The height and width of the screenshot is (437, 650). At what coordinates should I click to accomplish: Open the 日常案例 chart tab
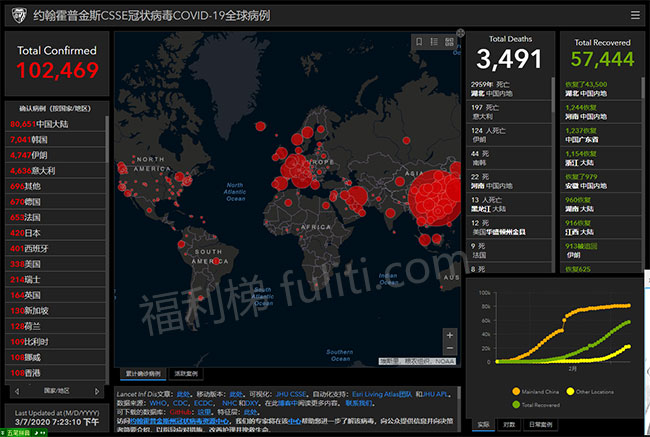point(539,425)
